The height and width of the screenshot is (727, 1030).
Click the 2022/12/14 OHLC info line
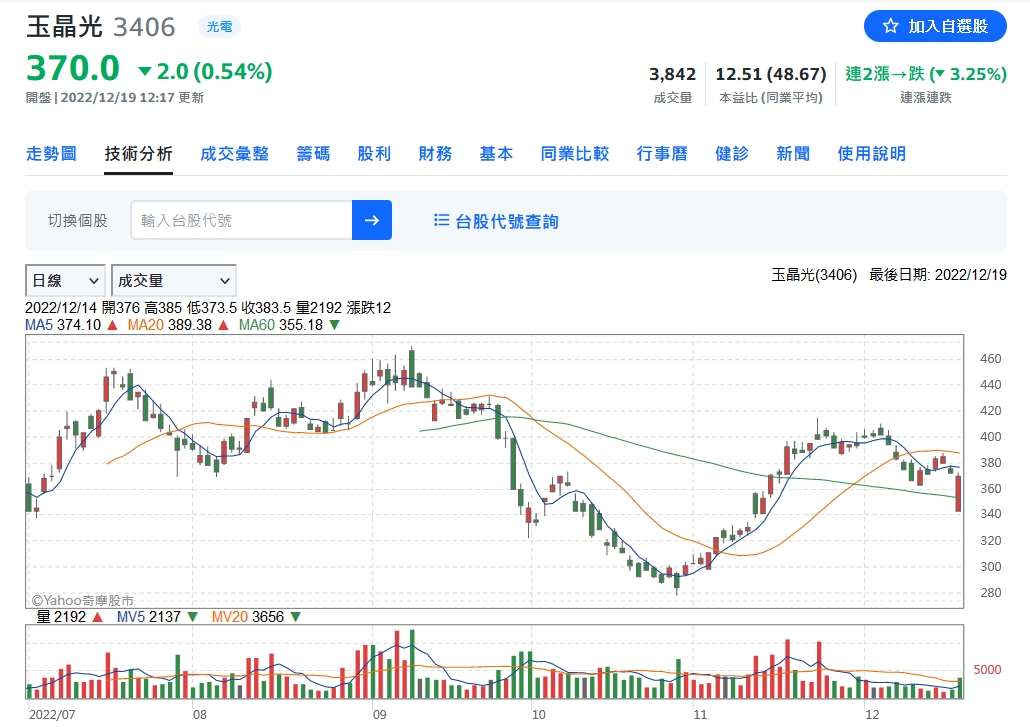coord(208,307)
